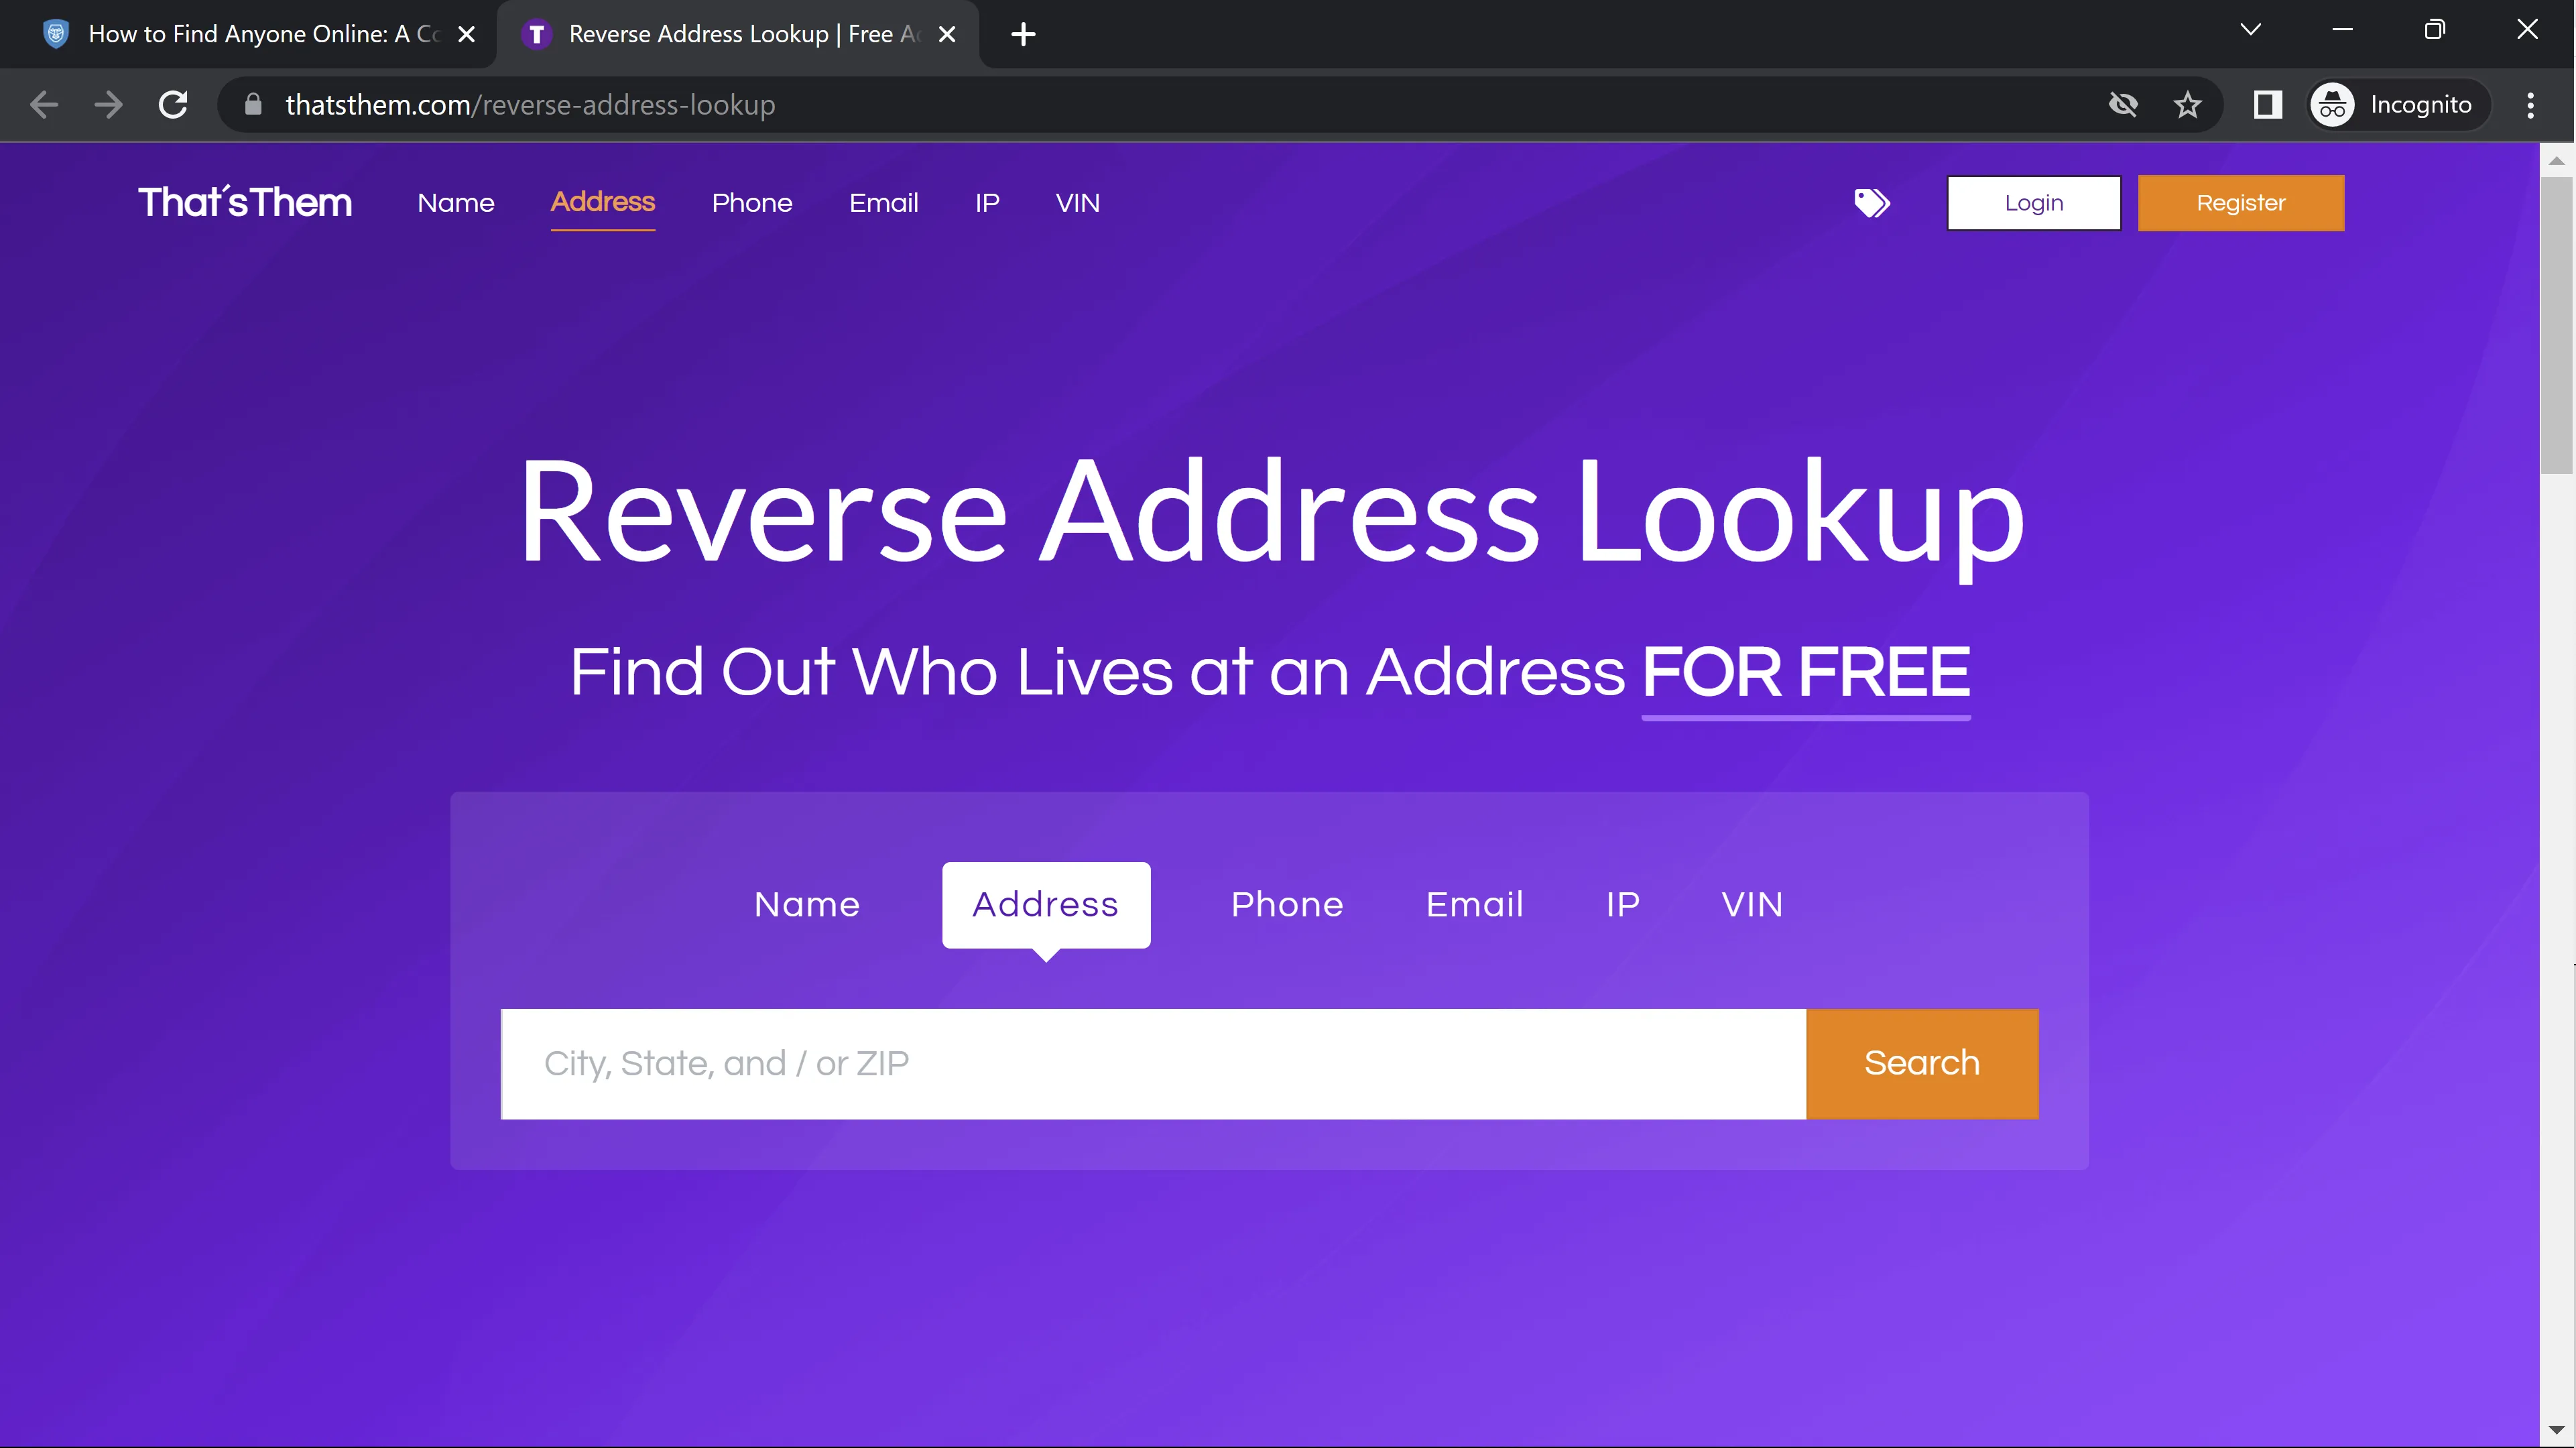This screenshot has width=2576, height=1448.
Task: Open the Chrome three-dot menu
Action: point(2530,105)
